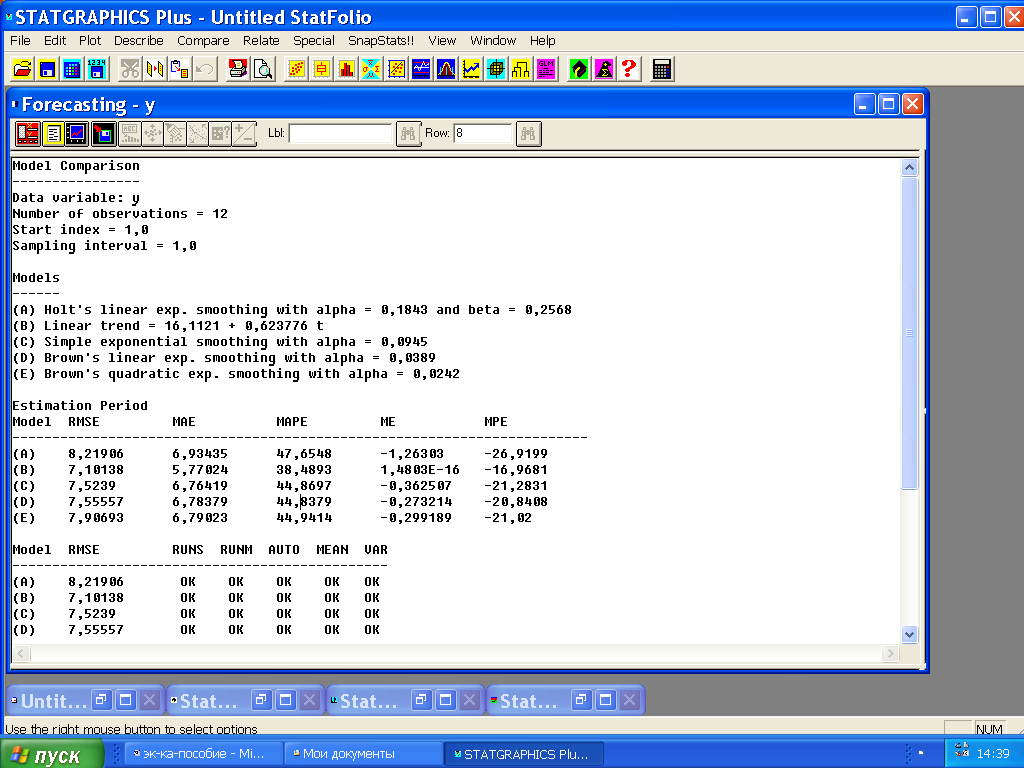This screenshot has height=768, width=1024.
Task: Open the Special menu
Action: click(x=313, y=40)
